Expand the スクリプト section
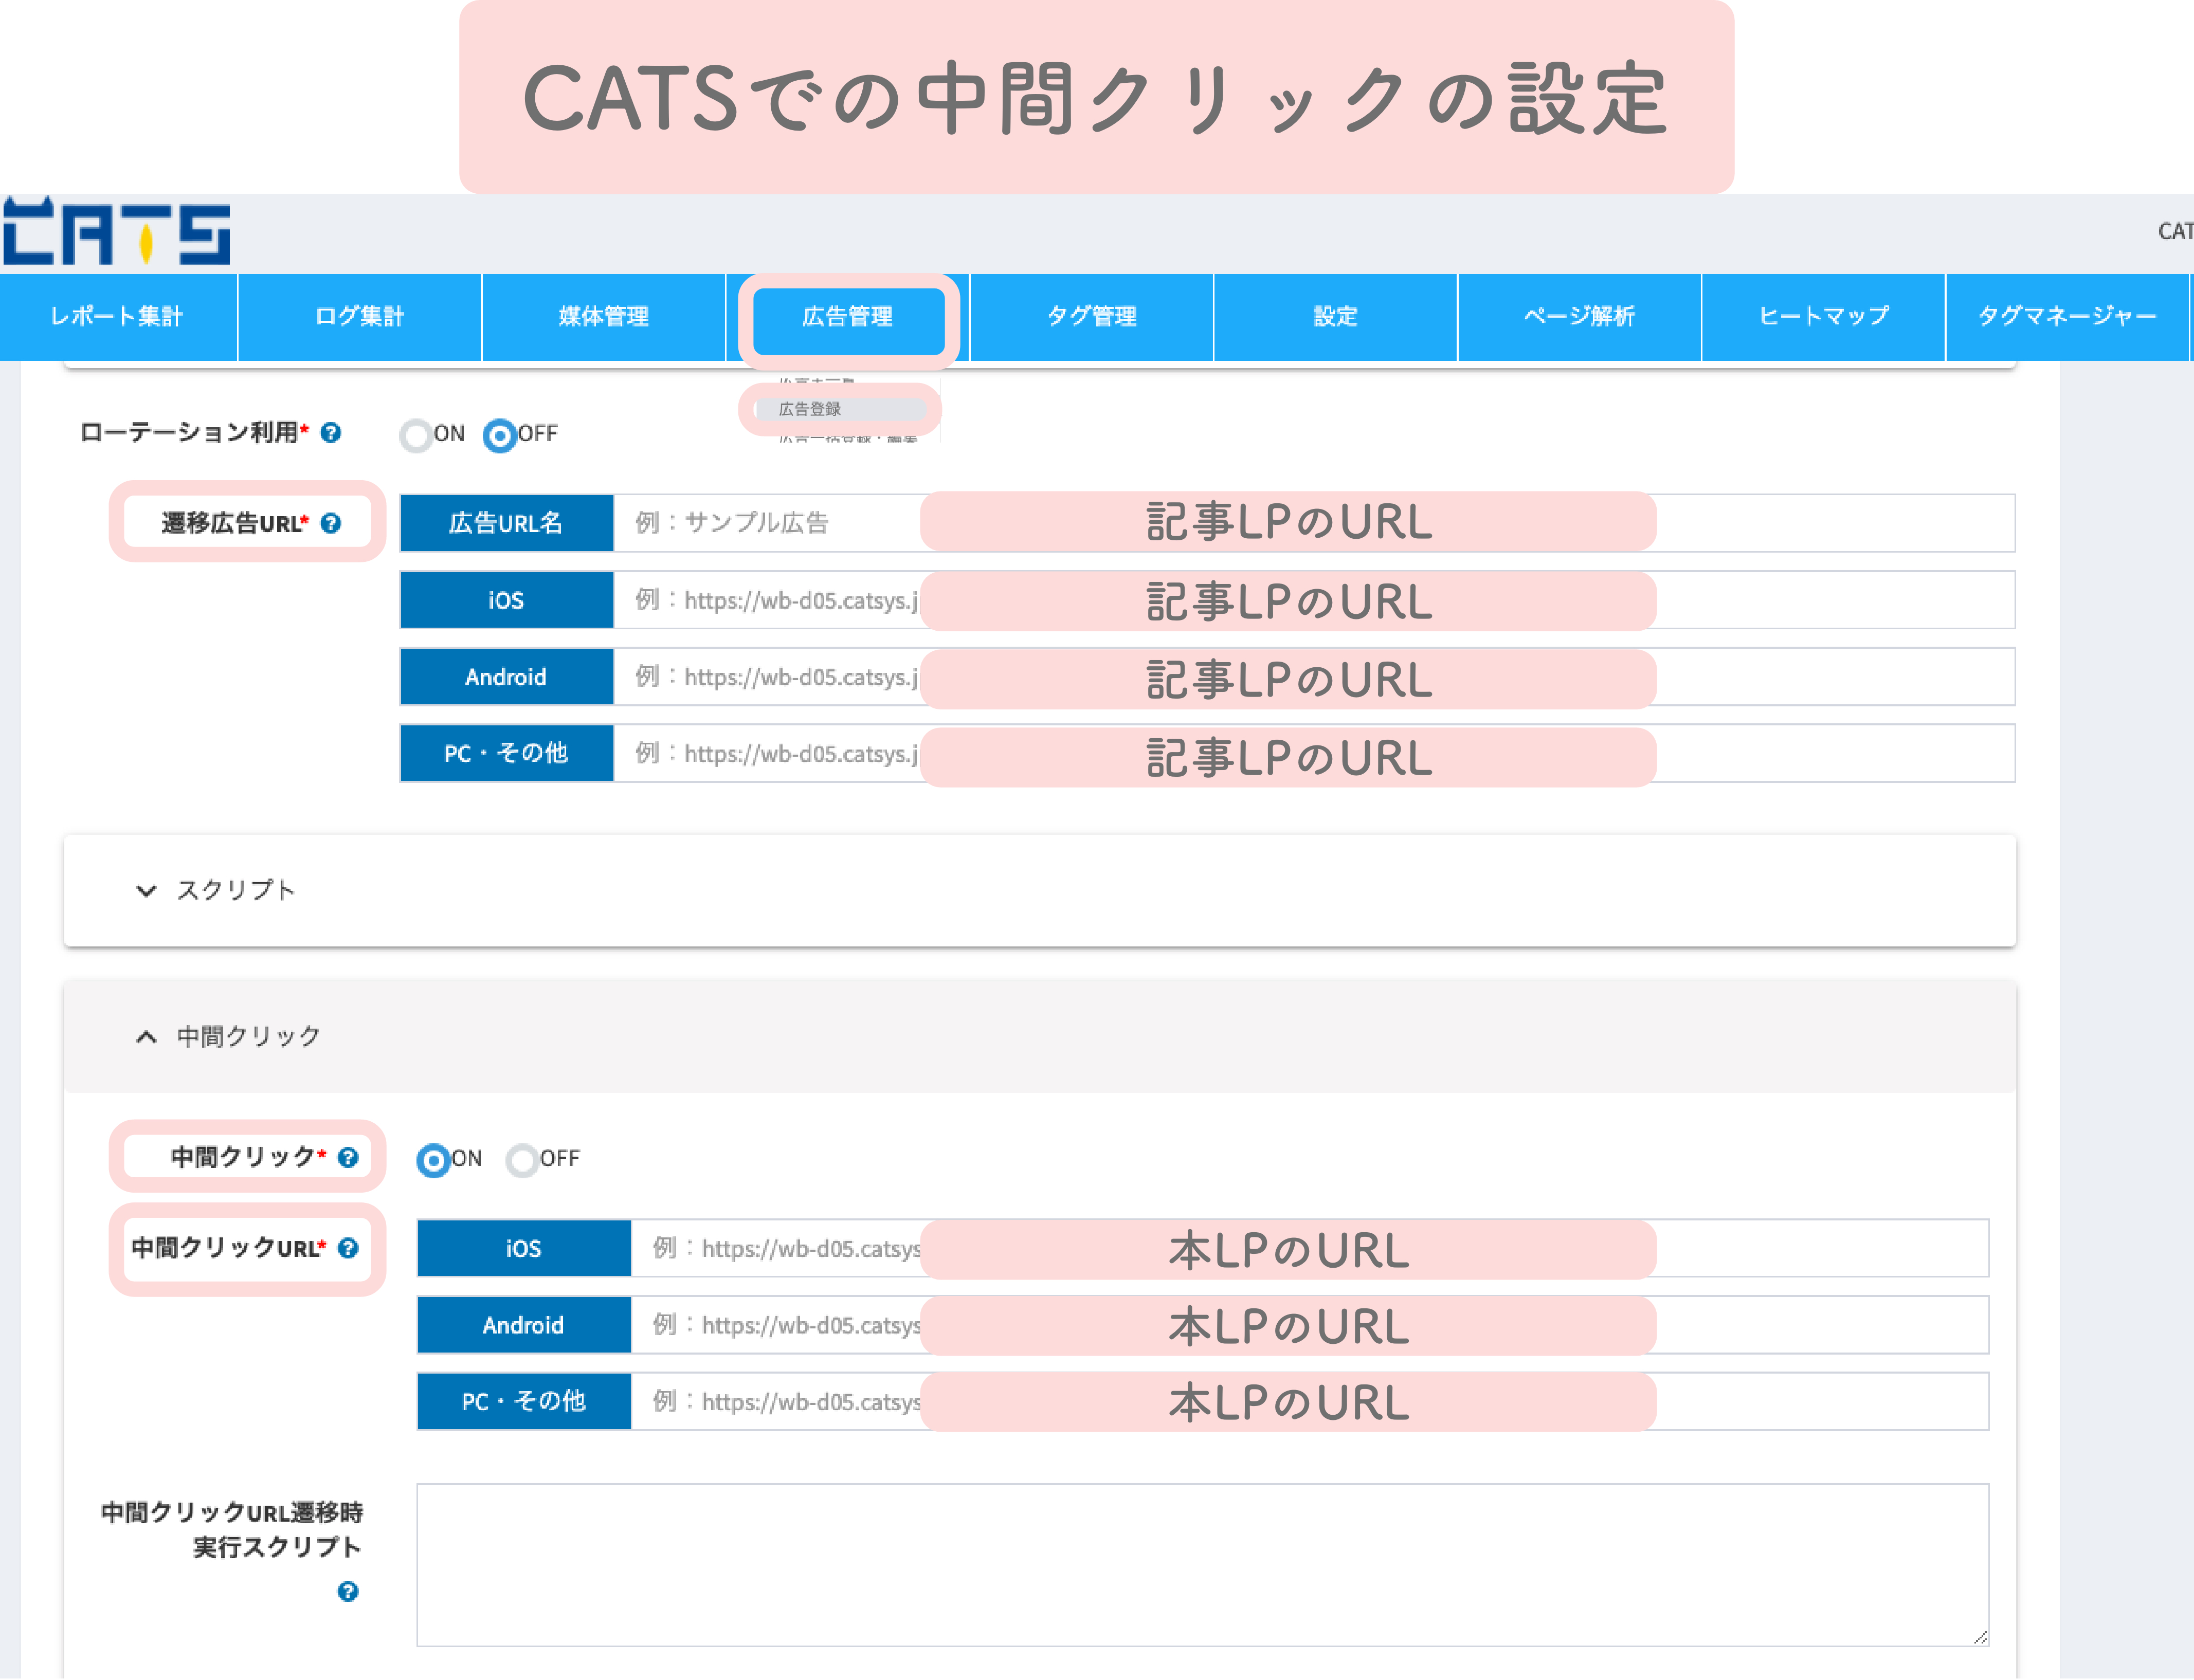Image resolution: width=2194 pixels, height=1680 pixels. pos(1040,891)
